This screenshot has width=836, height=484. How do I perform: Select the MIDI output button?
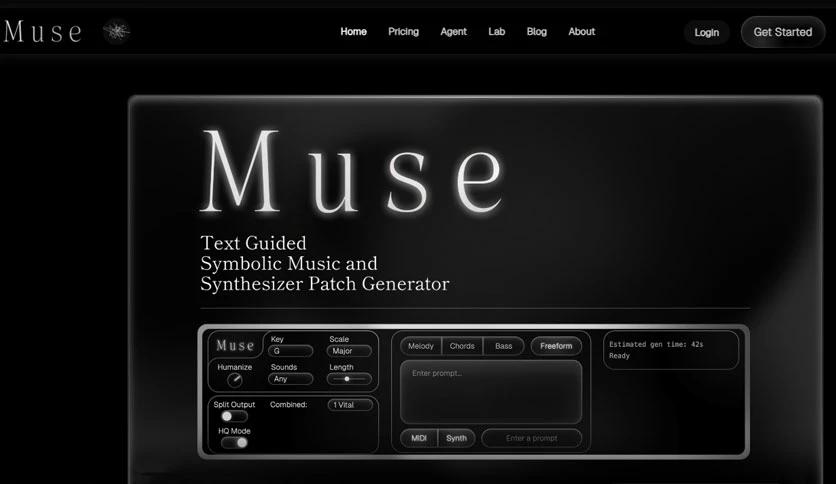coord(419,438)
